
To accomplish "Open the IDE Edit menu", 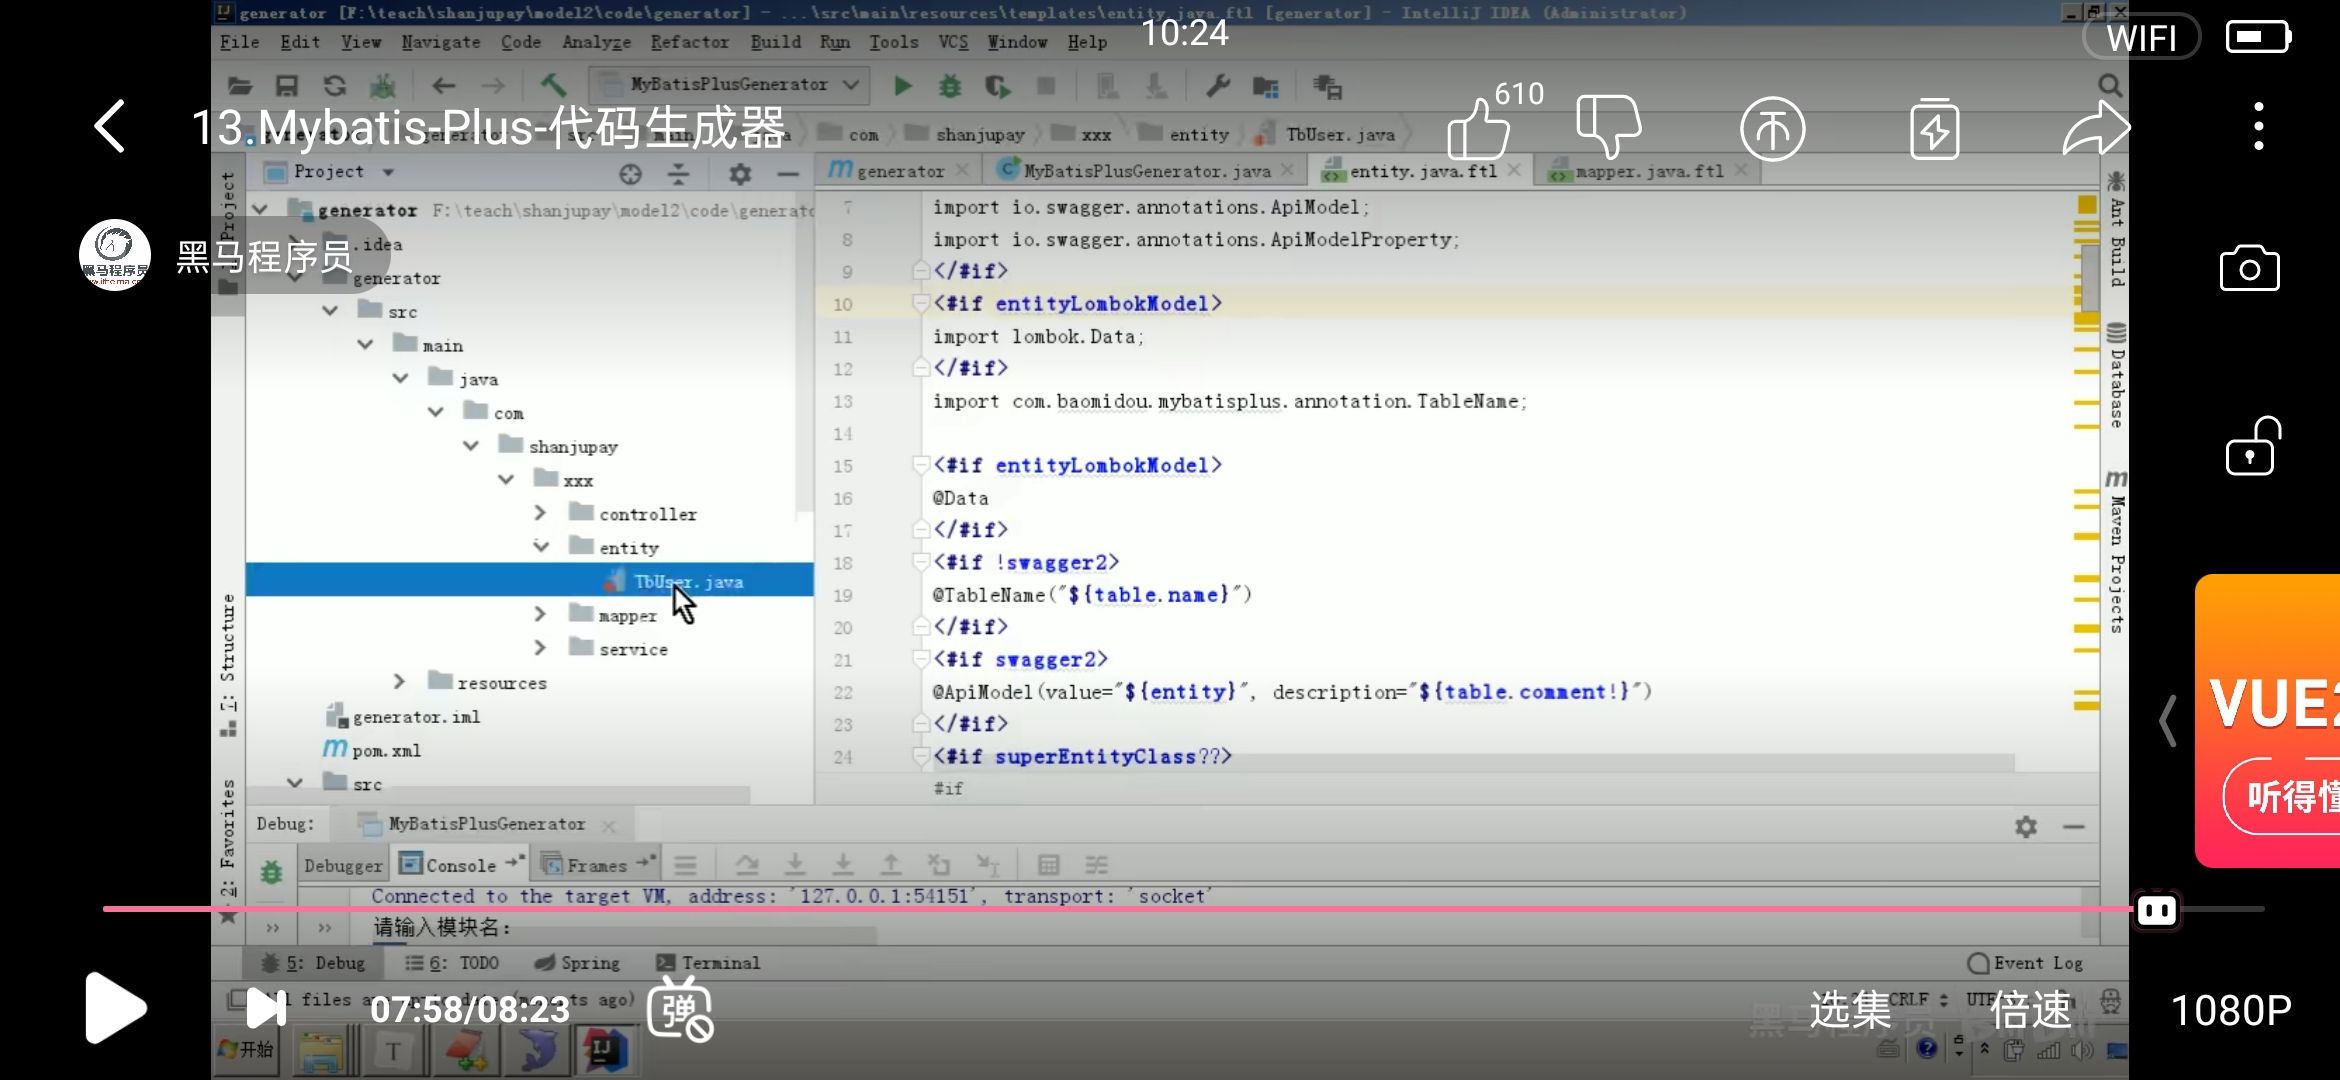I will tap(300, 42).
